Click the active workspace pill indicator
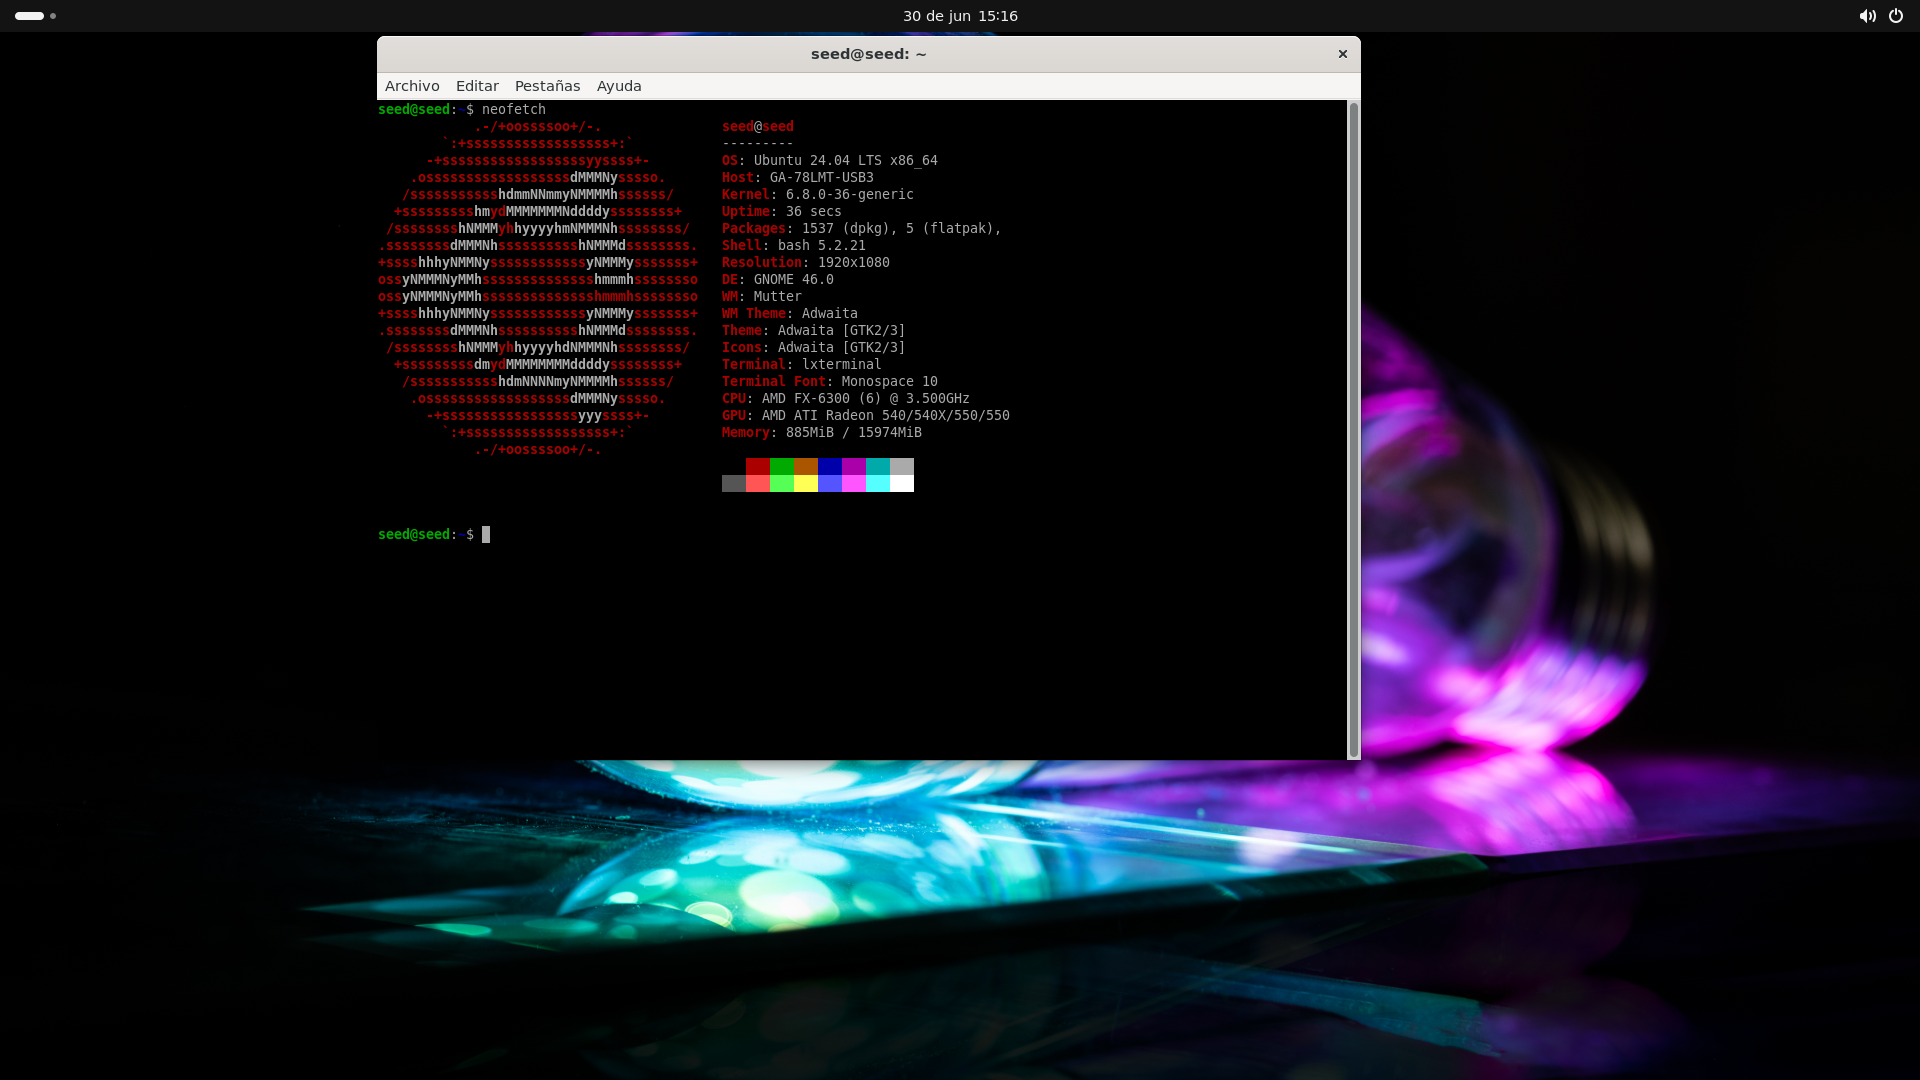 click(29, 16)
